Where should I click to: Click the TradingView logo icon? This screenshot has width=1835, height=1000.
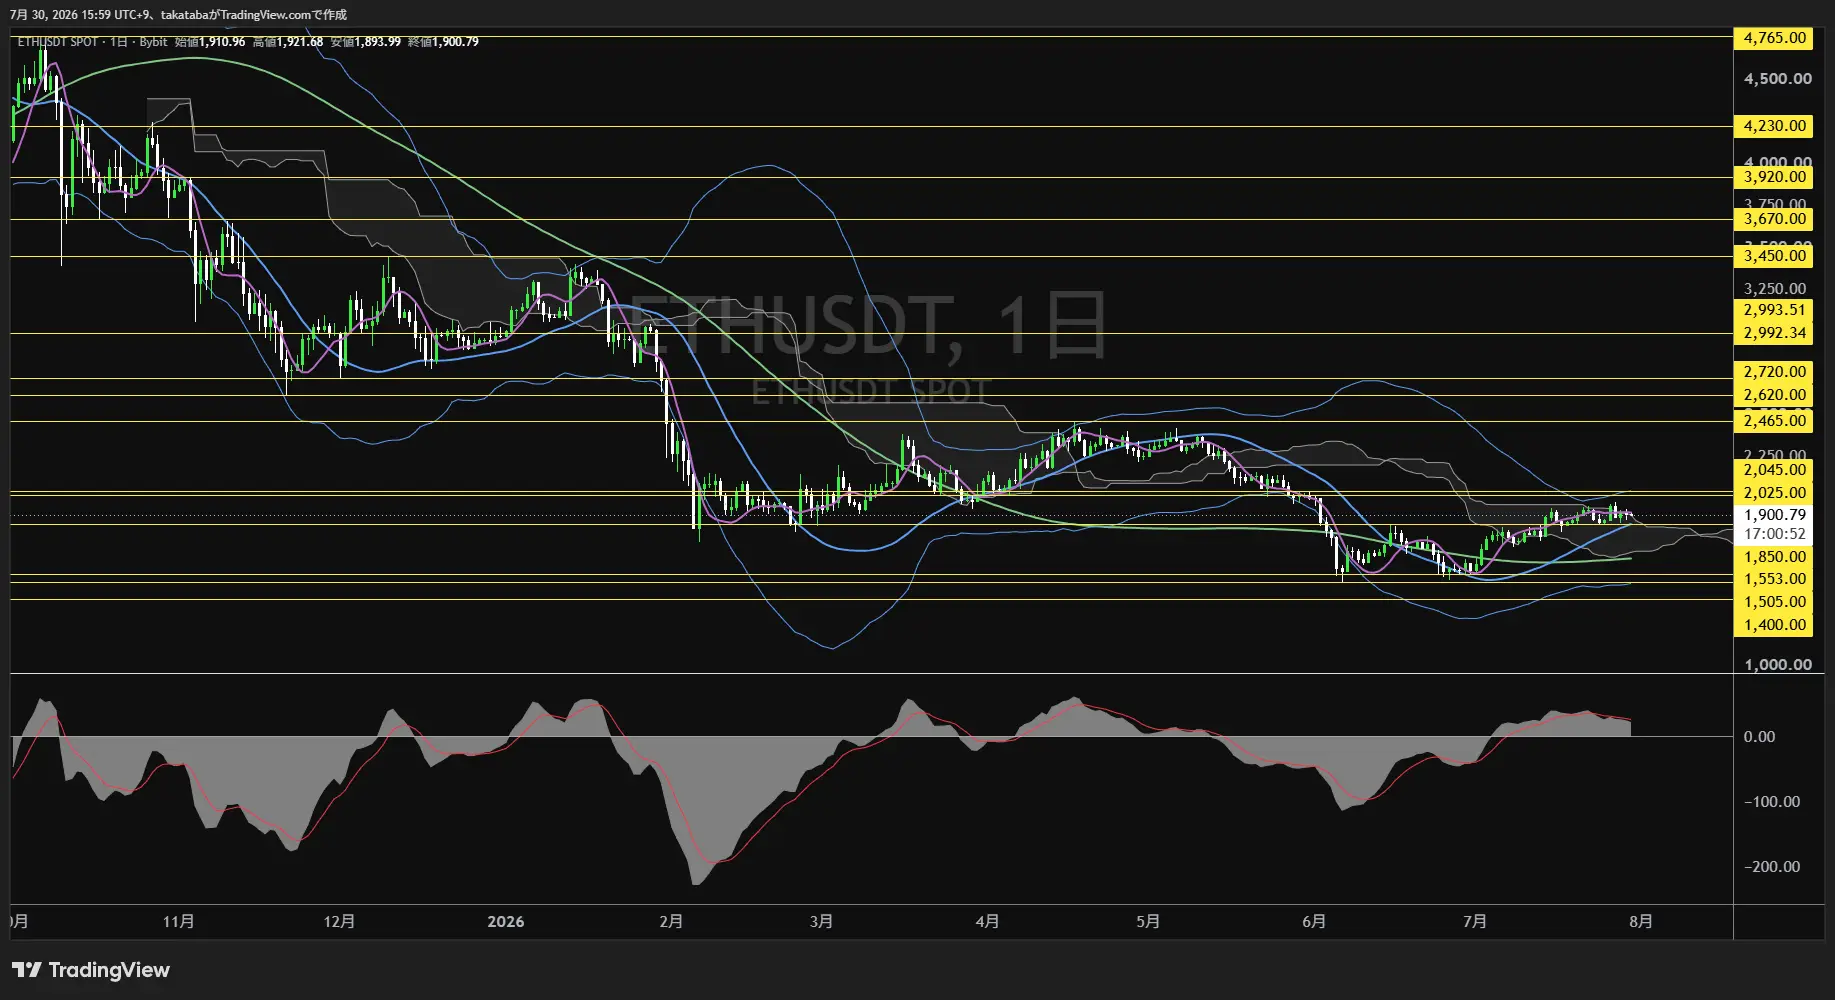click(27, 970)
